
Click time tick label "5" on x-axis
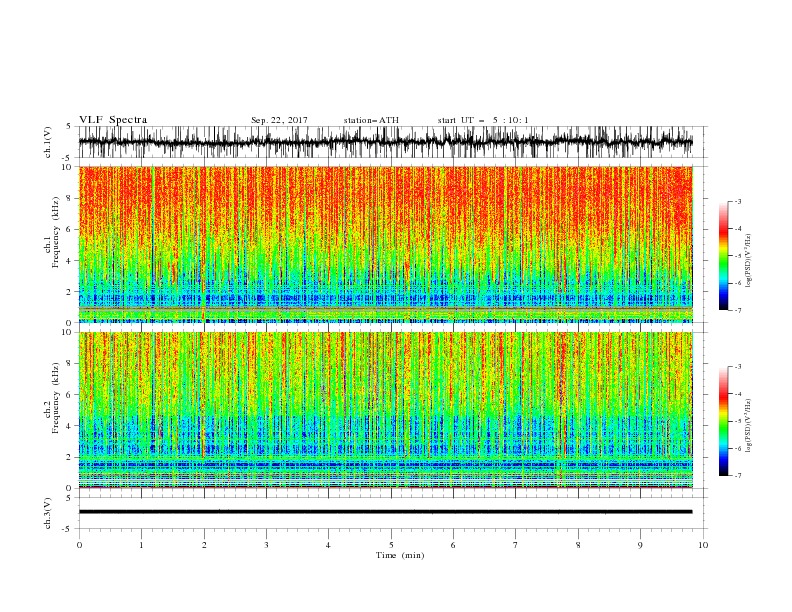391,545
